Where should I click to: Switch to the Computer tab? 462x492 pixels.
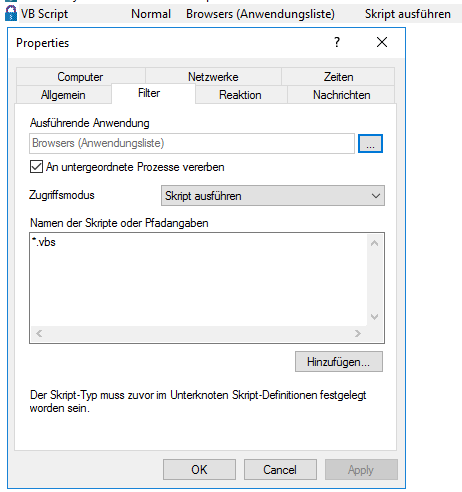click(x=80, y=77)
